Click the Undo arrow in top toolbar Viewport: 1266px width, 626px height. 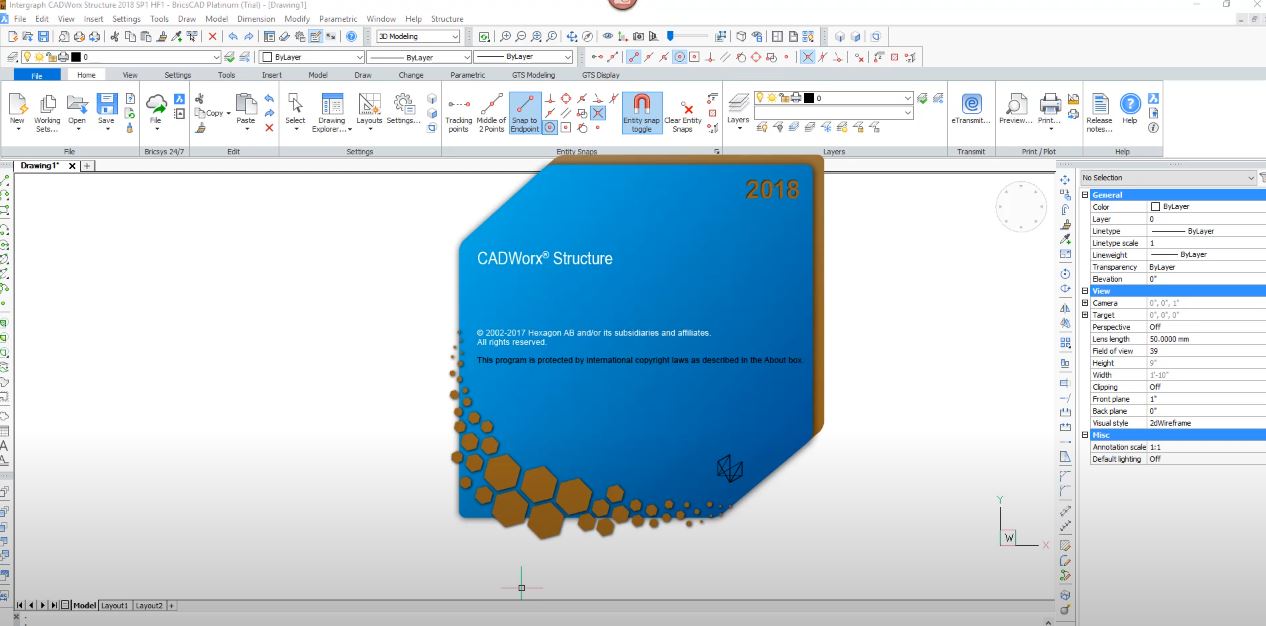click(x=233, y=36)
